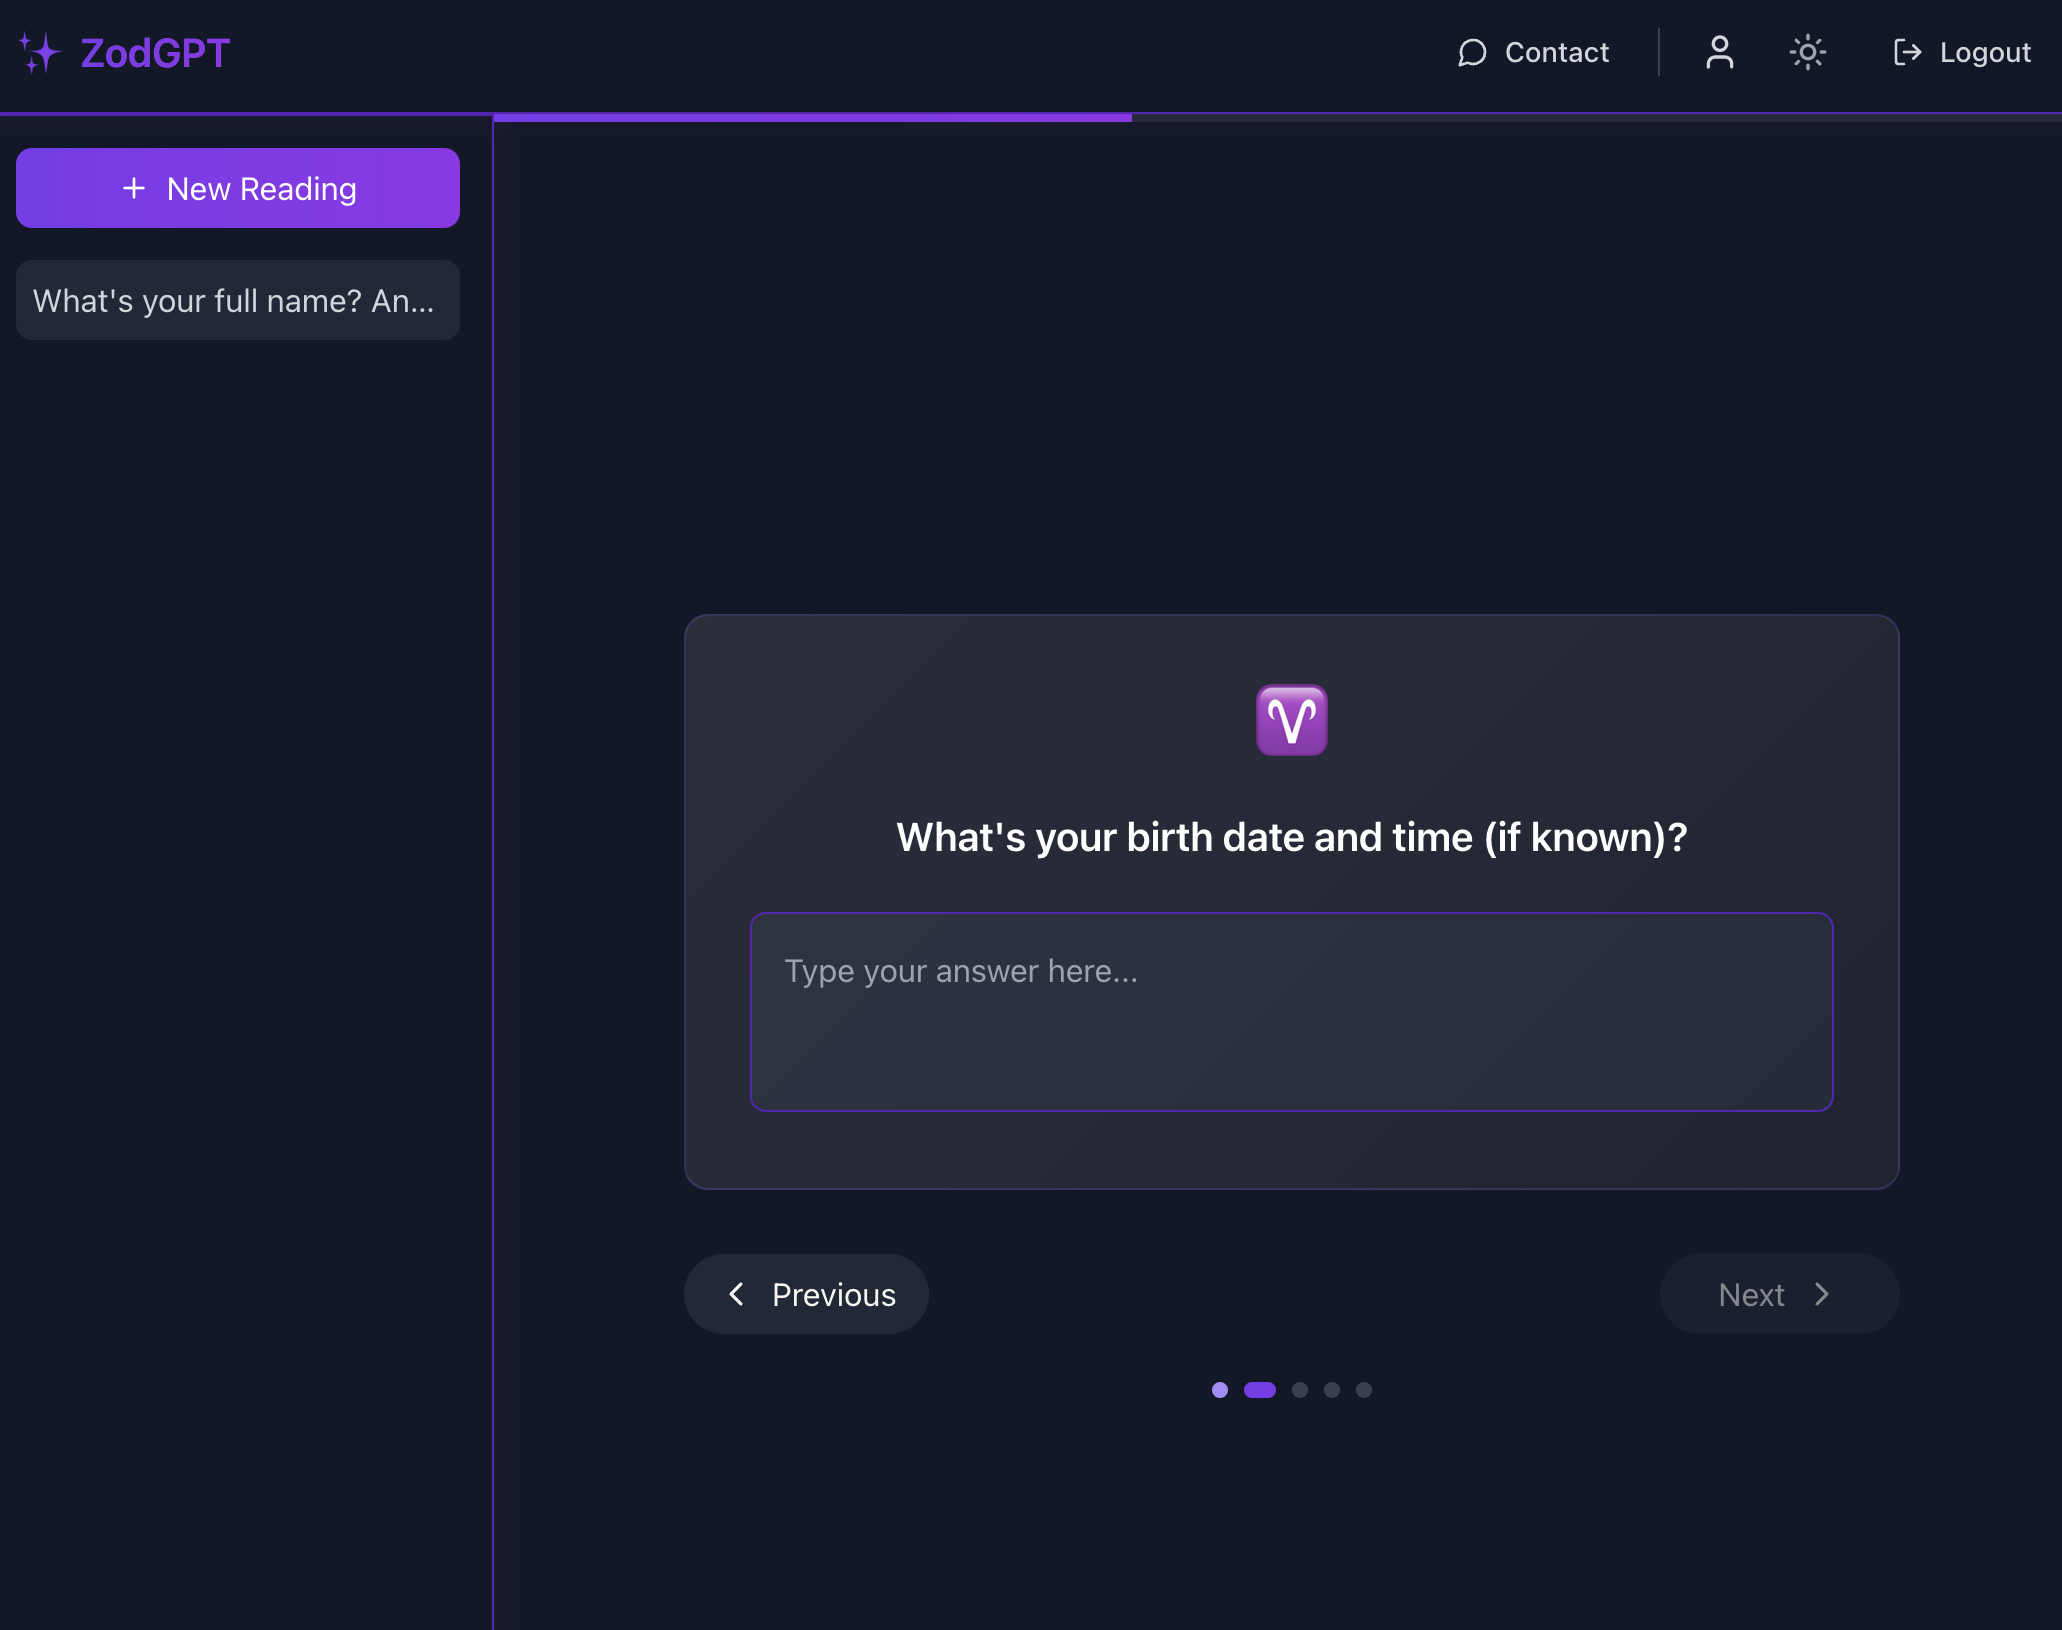Focus the birth date answer field
The height and width of the screenshot is (1630, 2062).
pos(1291,1011)
